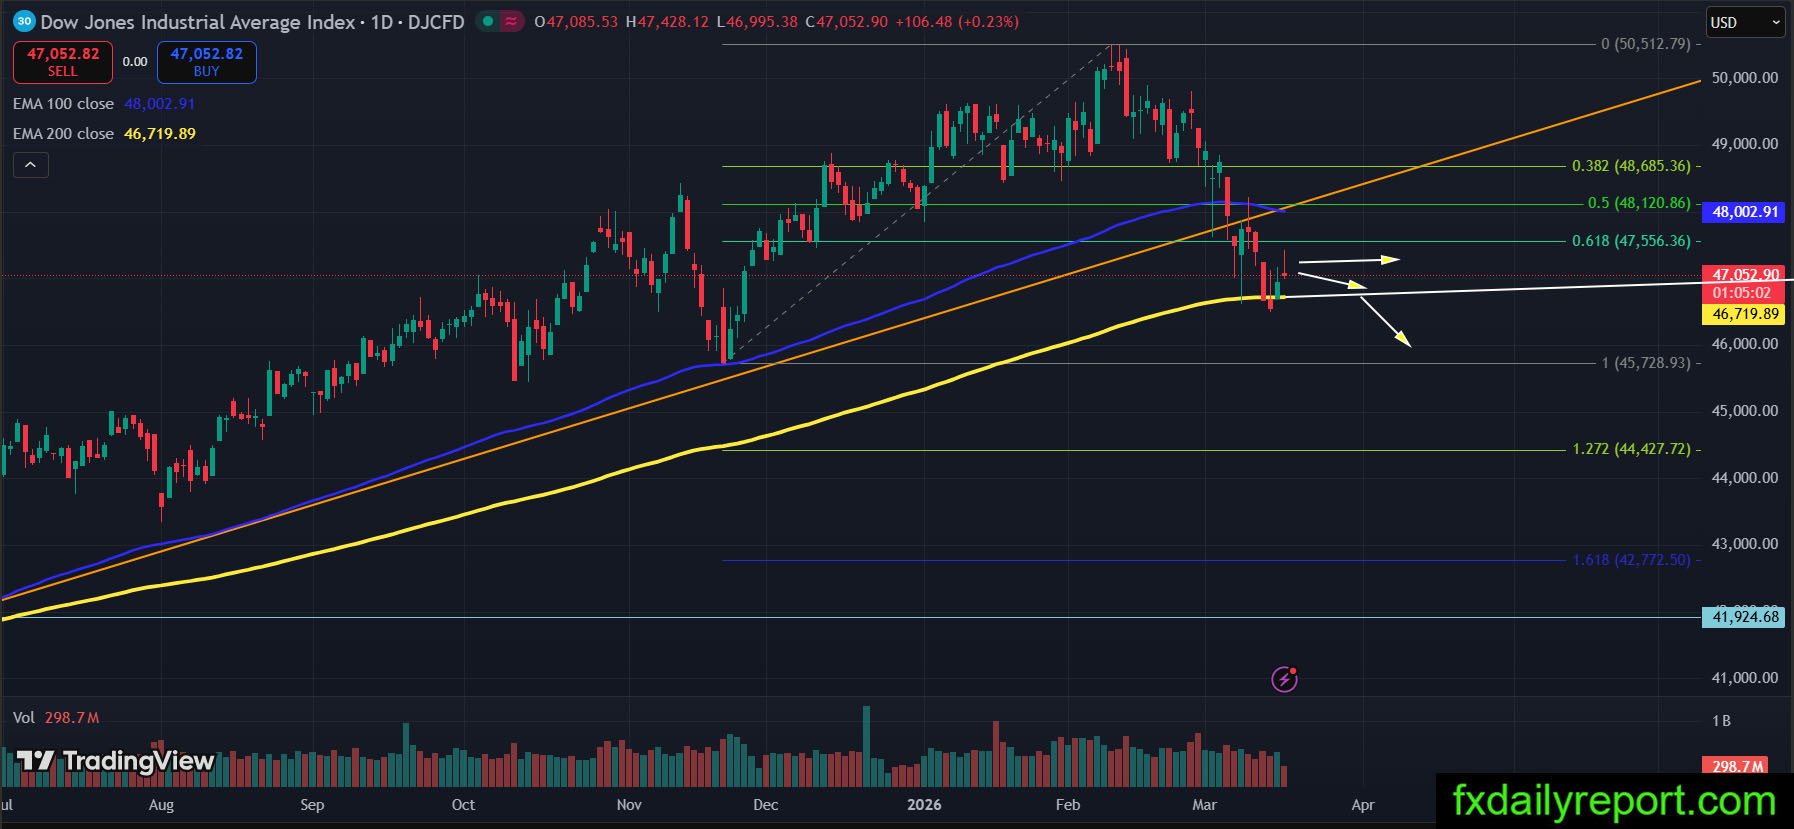Click the 45,000.00 price axis label
Screen dimensions: 1794x829
coord(1745,411)
